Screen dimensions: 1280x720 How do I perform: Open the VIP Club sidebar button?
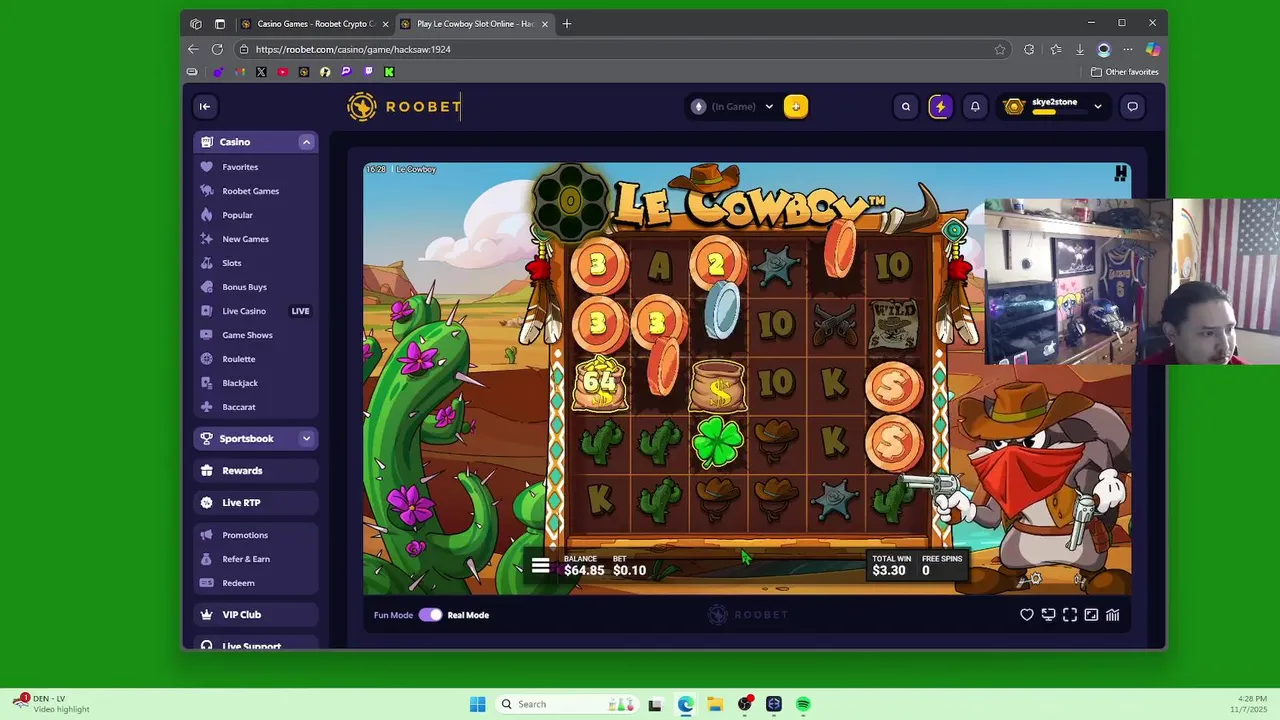click(x=256, y=615)
